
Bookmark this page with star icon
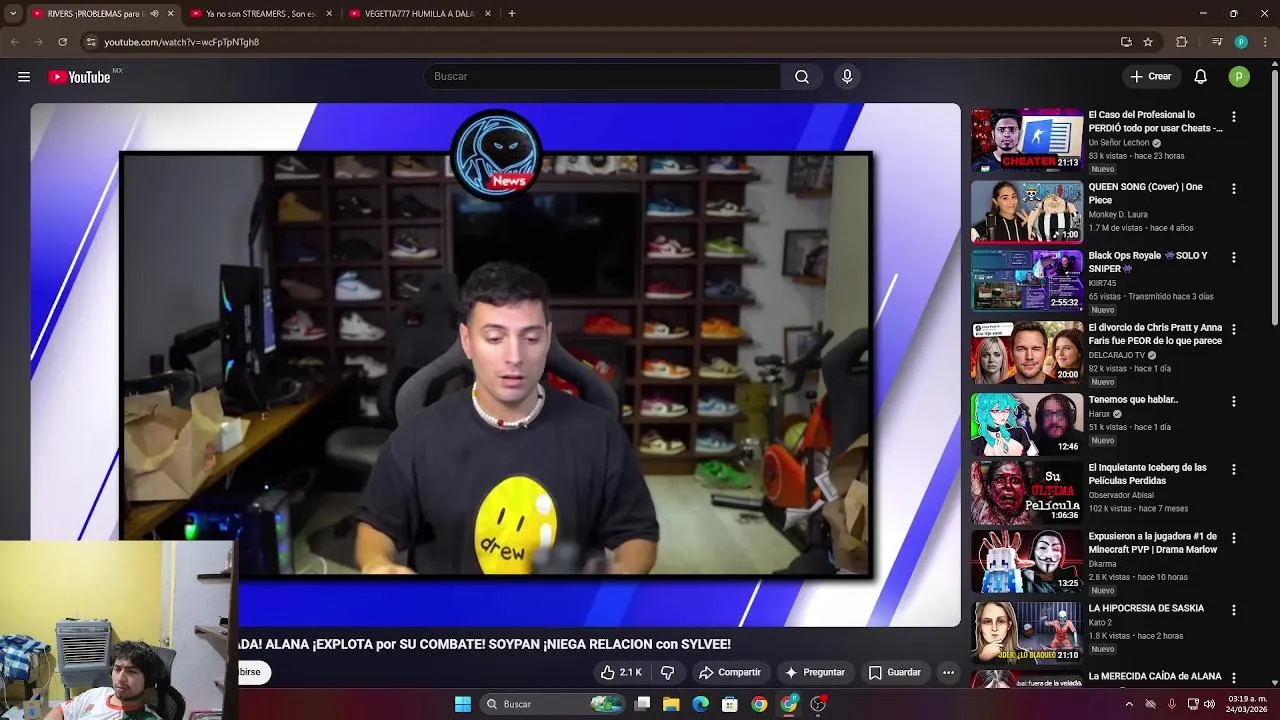click(1148, 42)
